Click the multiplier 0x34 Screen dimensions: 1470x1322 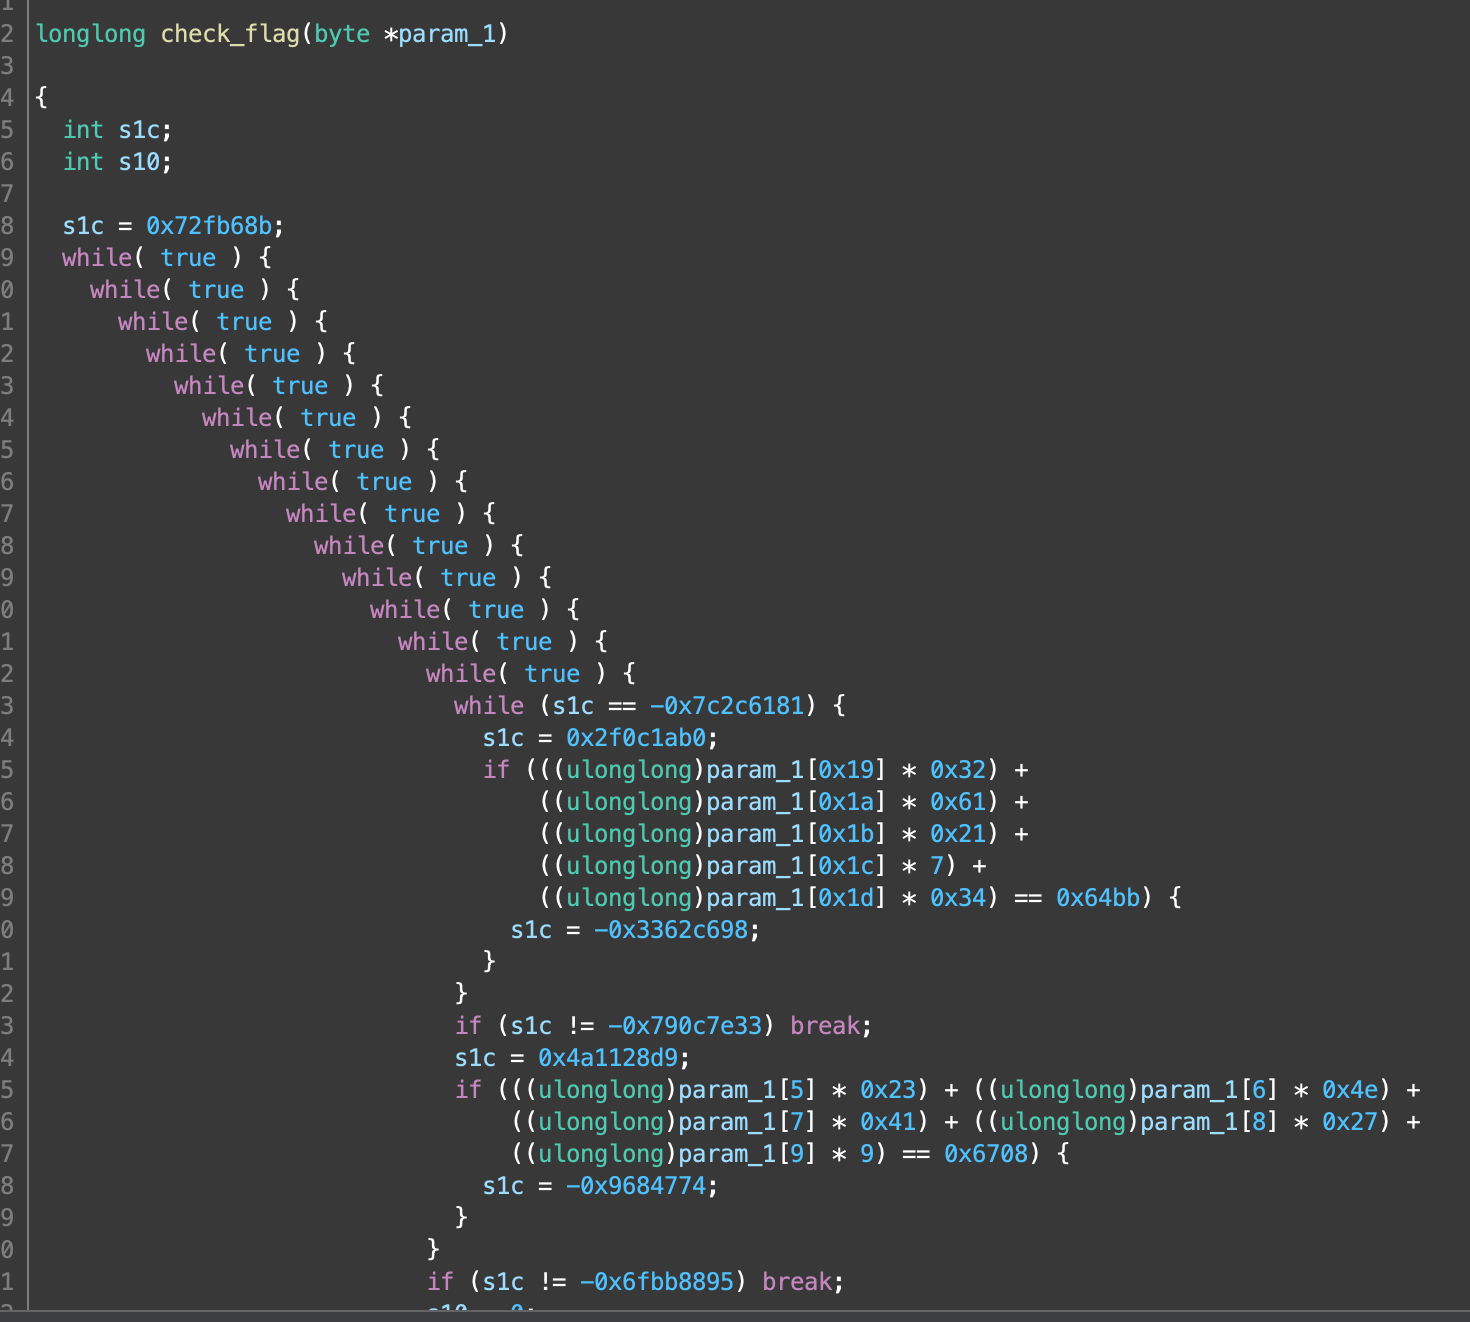coord(958,898)
